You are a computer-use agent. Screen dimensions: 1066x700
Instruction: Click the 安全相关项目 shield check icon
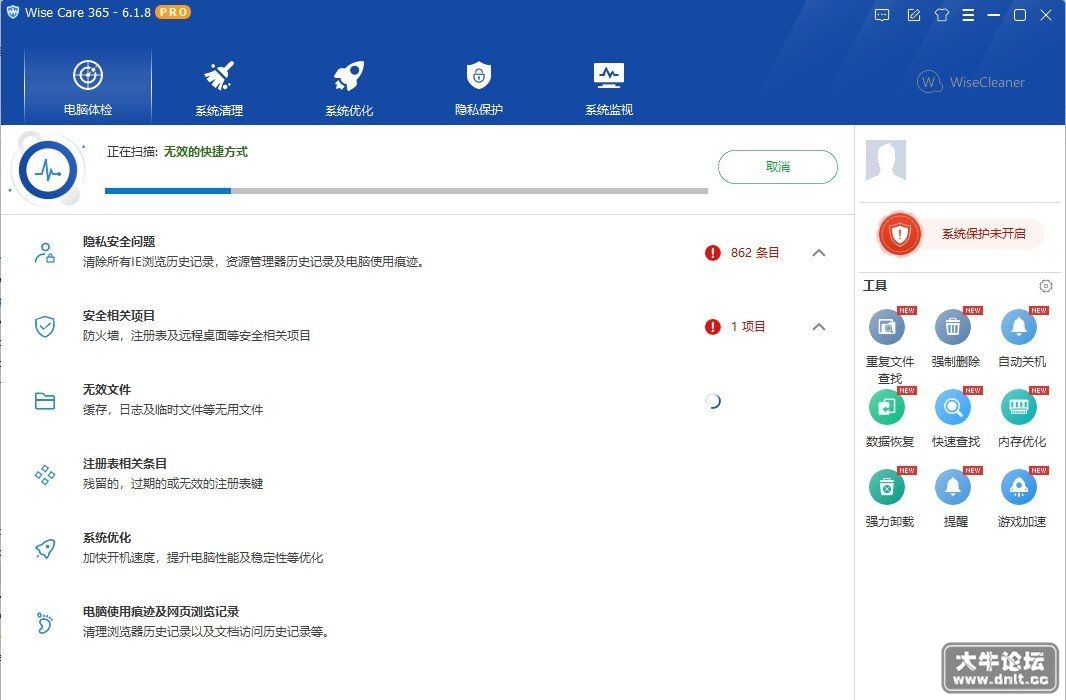point(45,327)
